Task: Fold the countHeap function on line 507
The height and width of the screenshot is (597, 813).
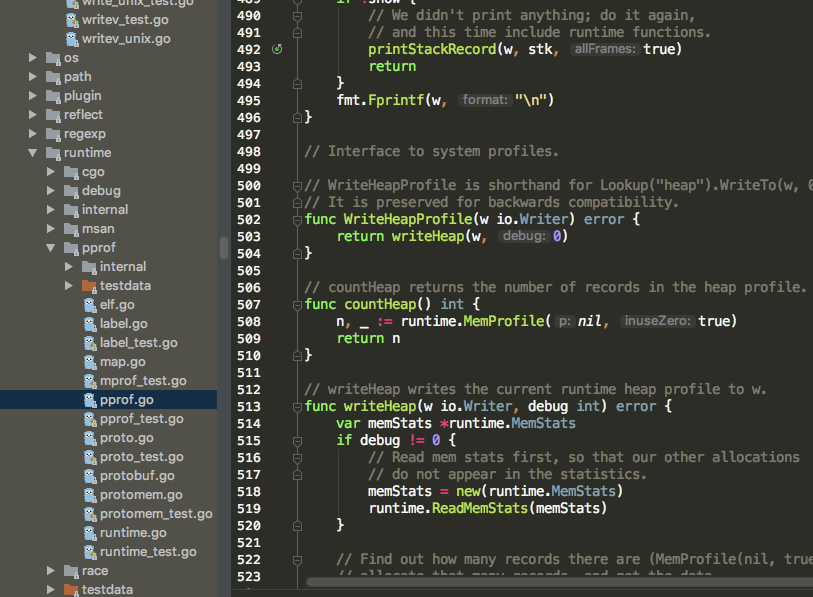Action: pyautogui.click(x=297, y=305)
